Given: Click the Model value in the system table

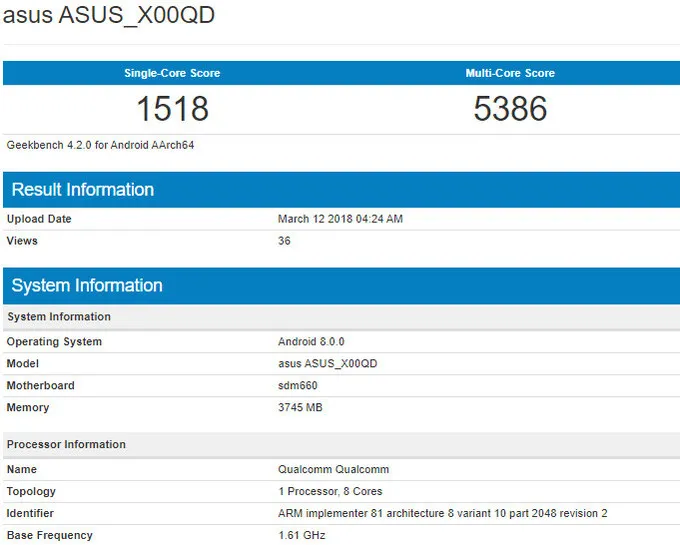Looking at the screenshot, I should 327,364.
